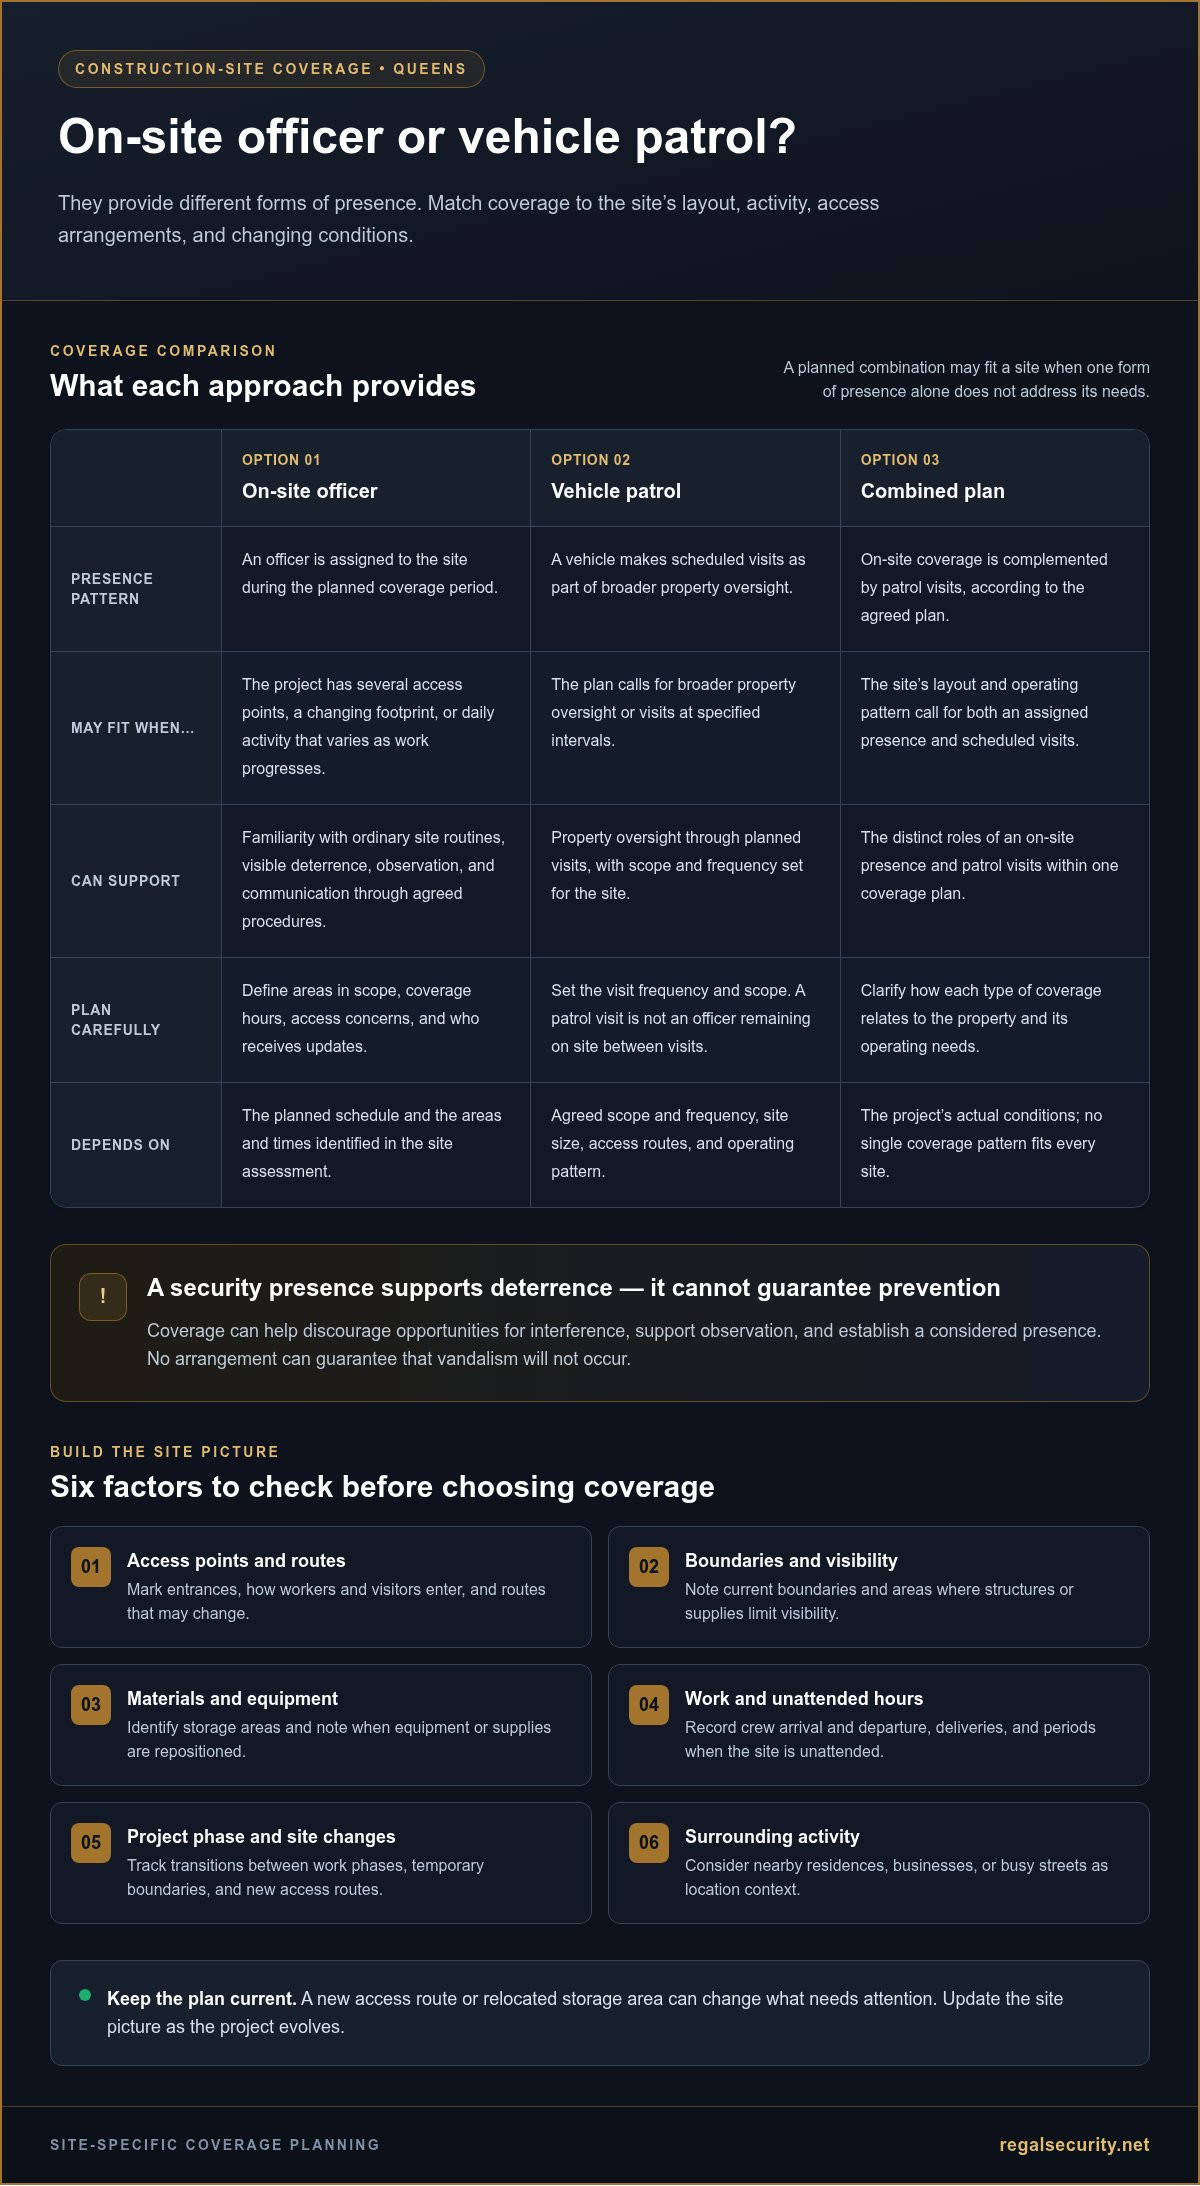Click the Presence Pattern row label
Screen dimensions: 1200x2186
pyautogui.click(x=112, y=589)
